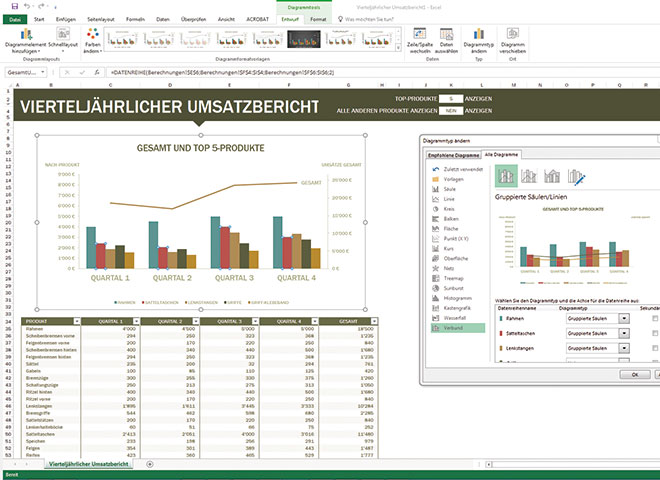This screenshot has height=480, width=660.
Task: Select Wasserfall chart category
Action: click(x=449, y=318)
